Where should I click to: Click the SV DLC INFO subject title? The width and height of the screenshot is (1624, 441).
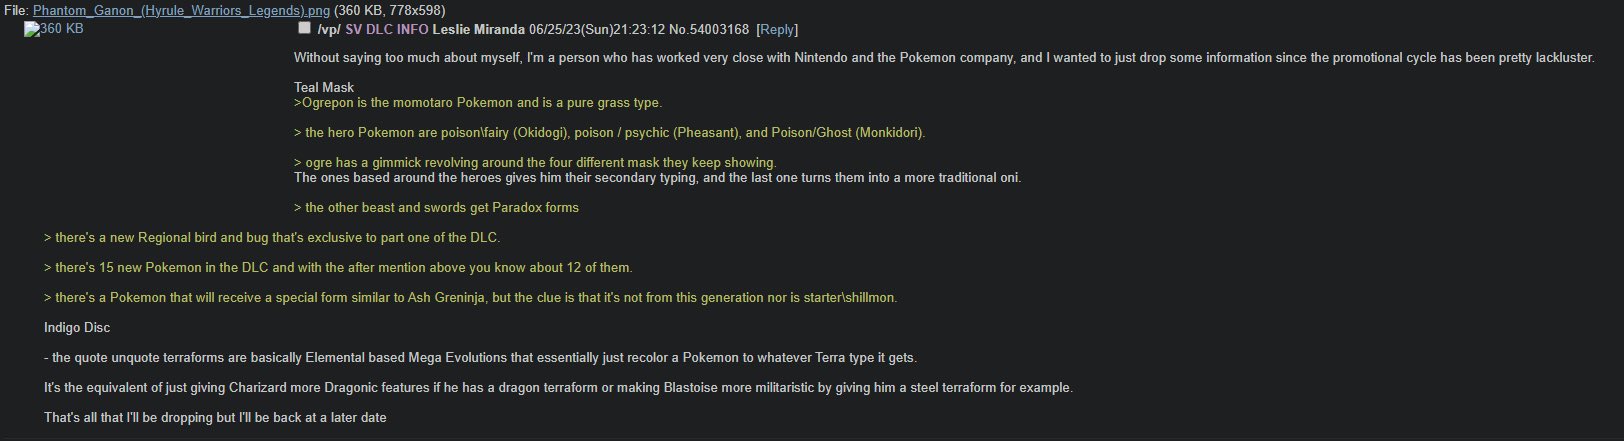pyautogui.click(x=386, y=30)
